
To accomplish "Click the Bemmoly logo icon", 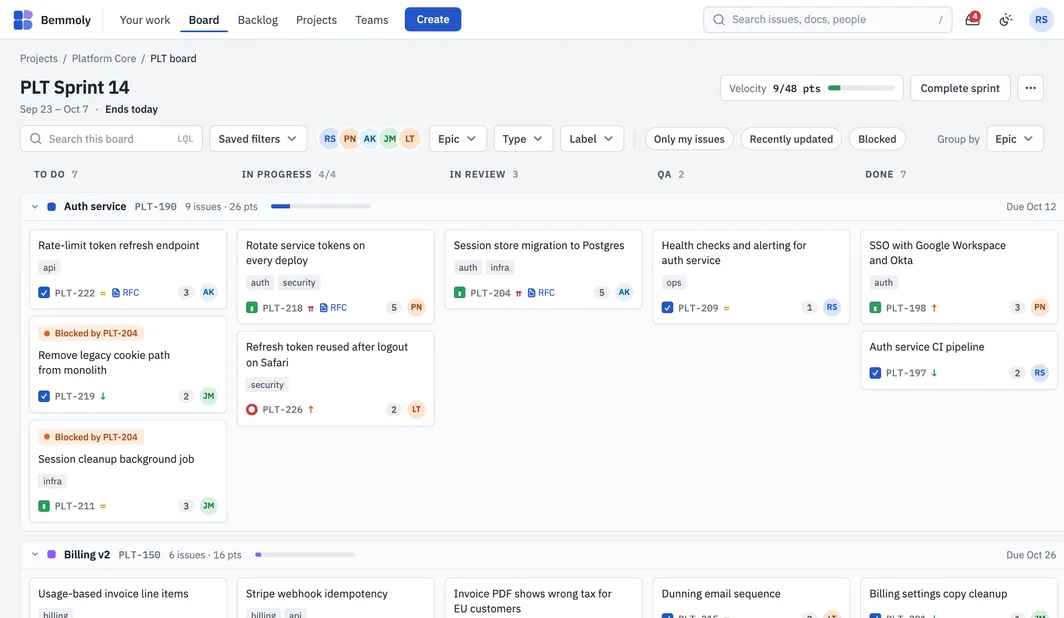I will (23, 20).
